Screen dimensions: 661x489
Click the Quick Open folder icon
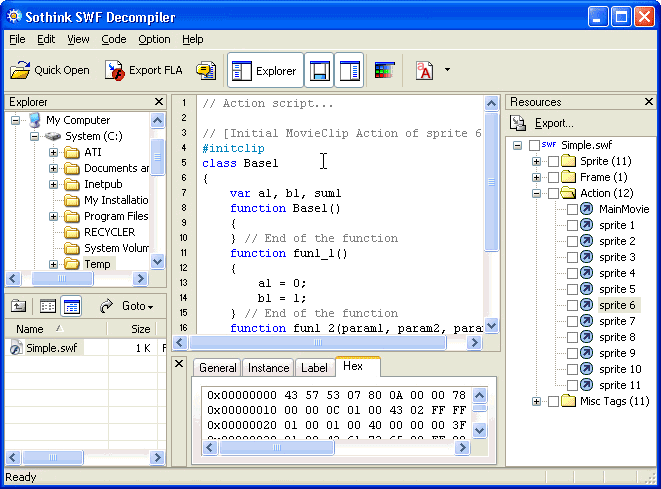click(x=20, y=70)
